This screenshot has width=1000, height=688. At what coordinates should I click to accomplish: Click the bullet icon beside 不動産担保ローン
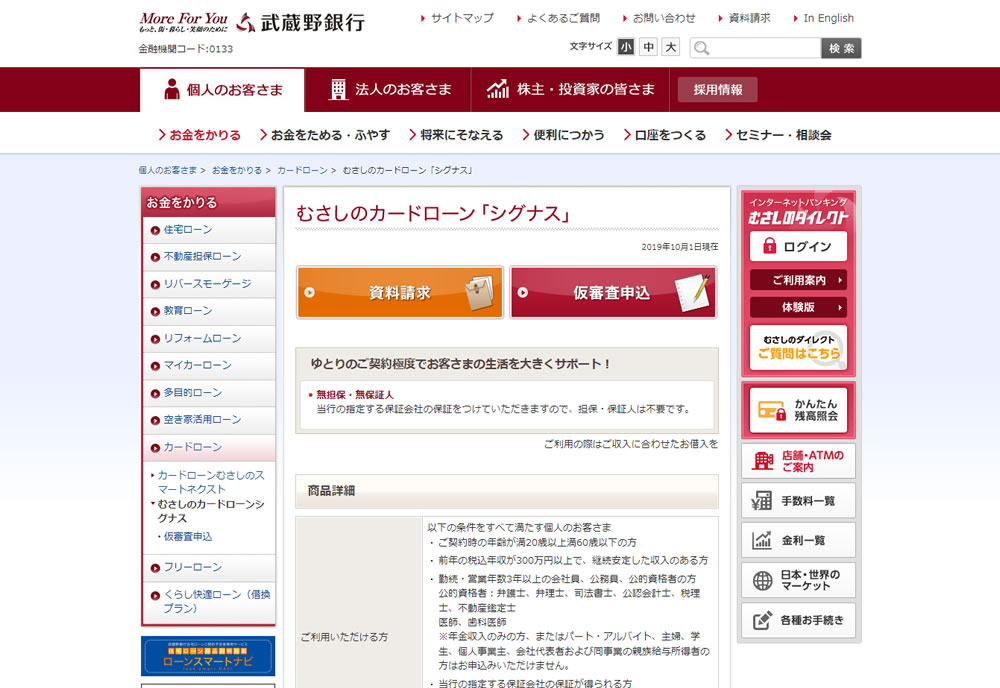pyautogui.click(x=155, y=258)
